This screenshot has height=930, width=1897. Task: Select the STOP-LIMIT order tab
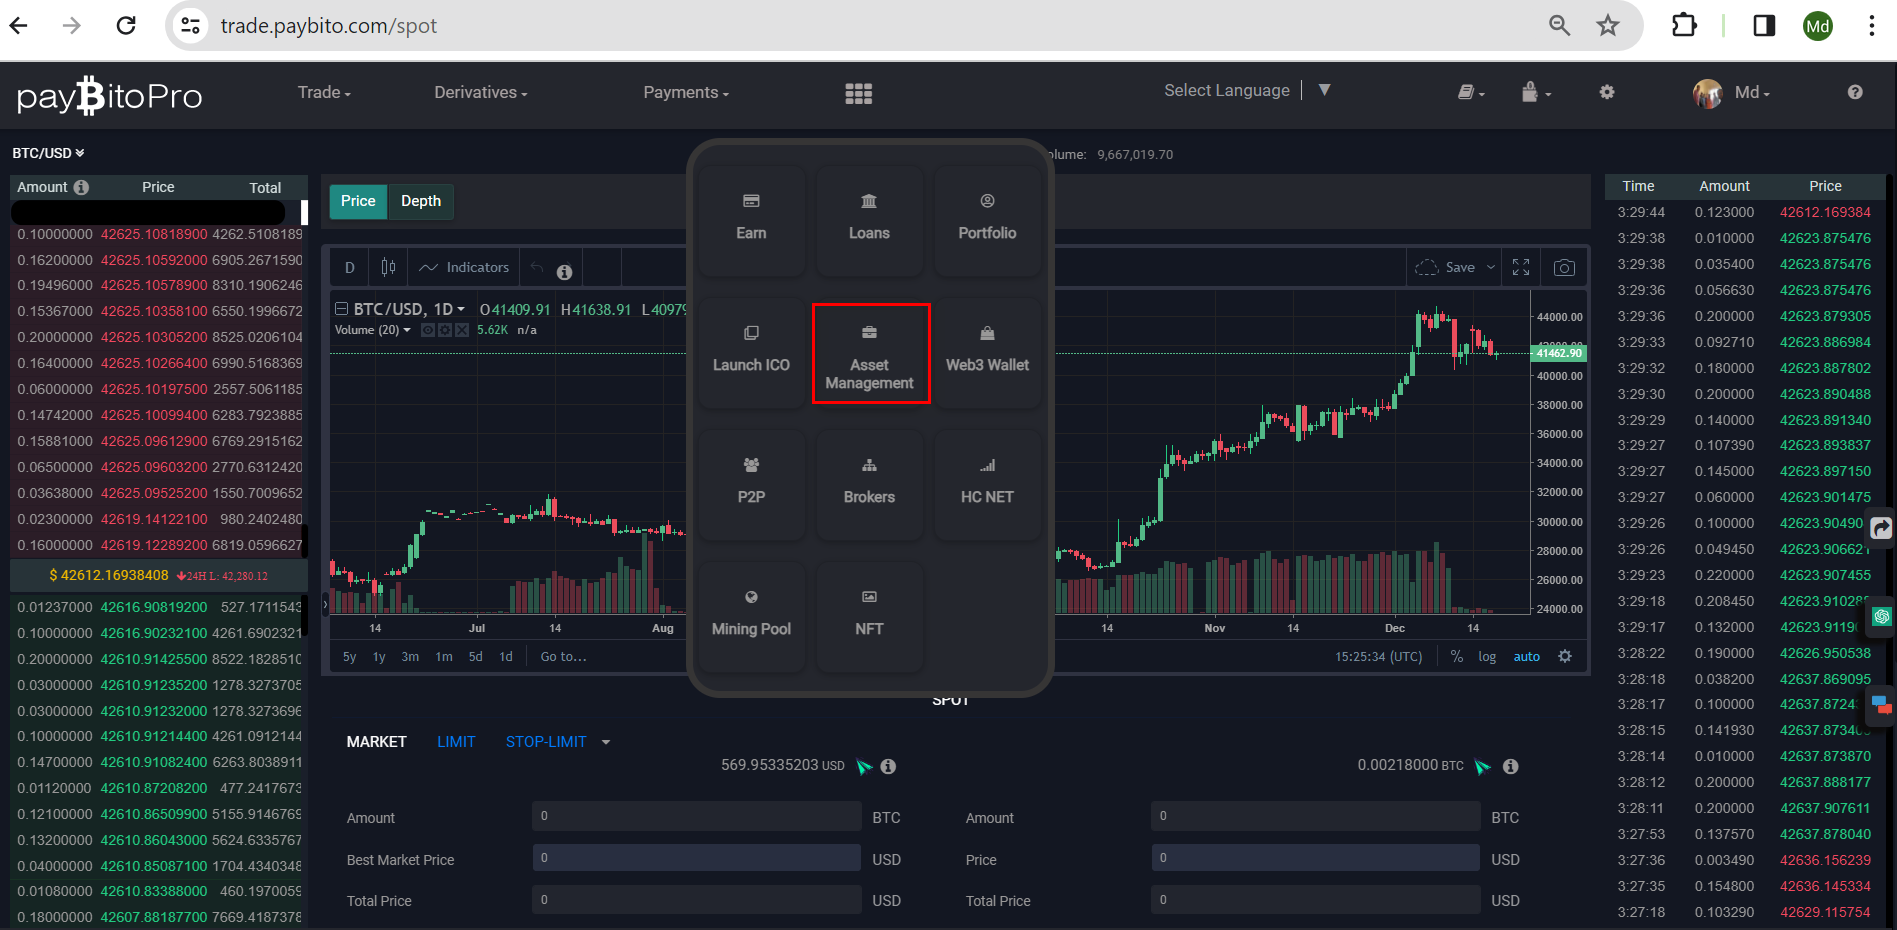tap(546, 742)
